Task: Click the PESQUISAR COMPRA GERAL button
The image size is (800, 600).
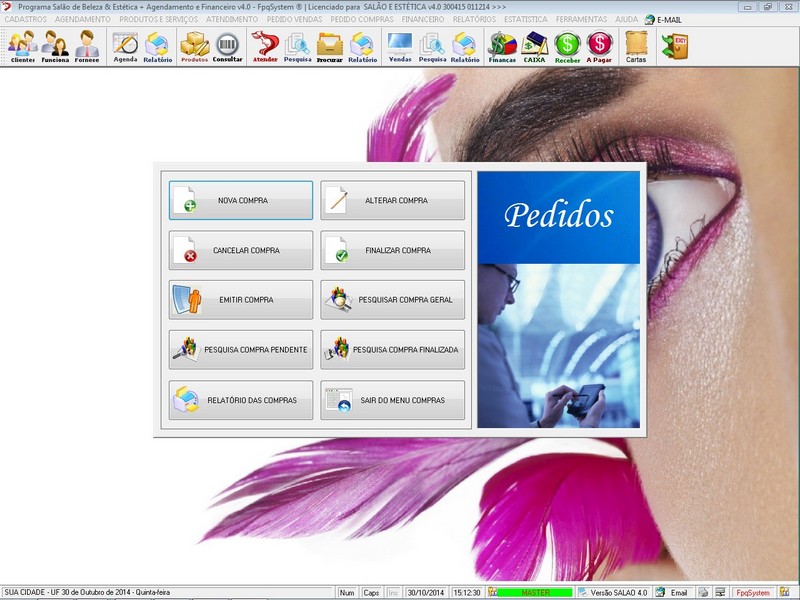Action: point(393,300)
